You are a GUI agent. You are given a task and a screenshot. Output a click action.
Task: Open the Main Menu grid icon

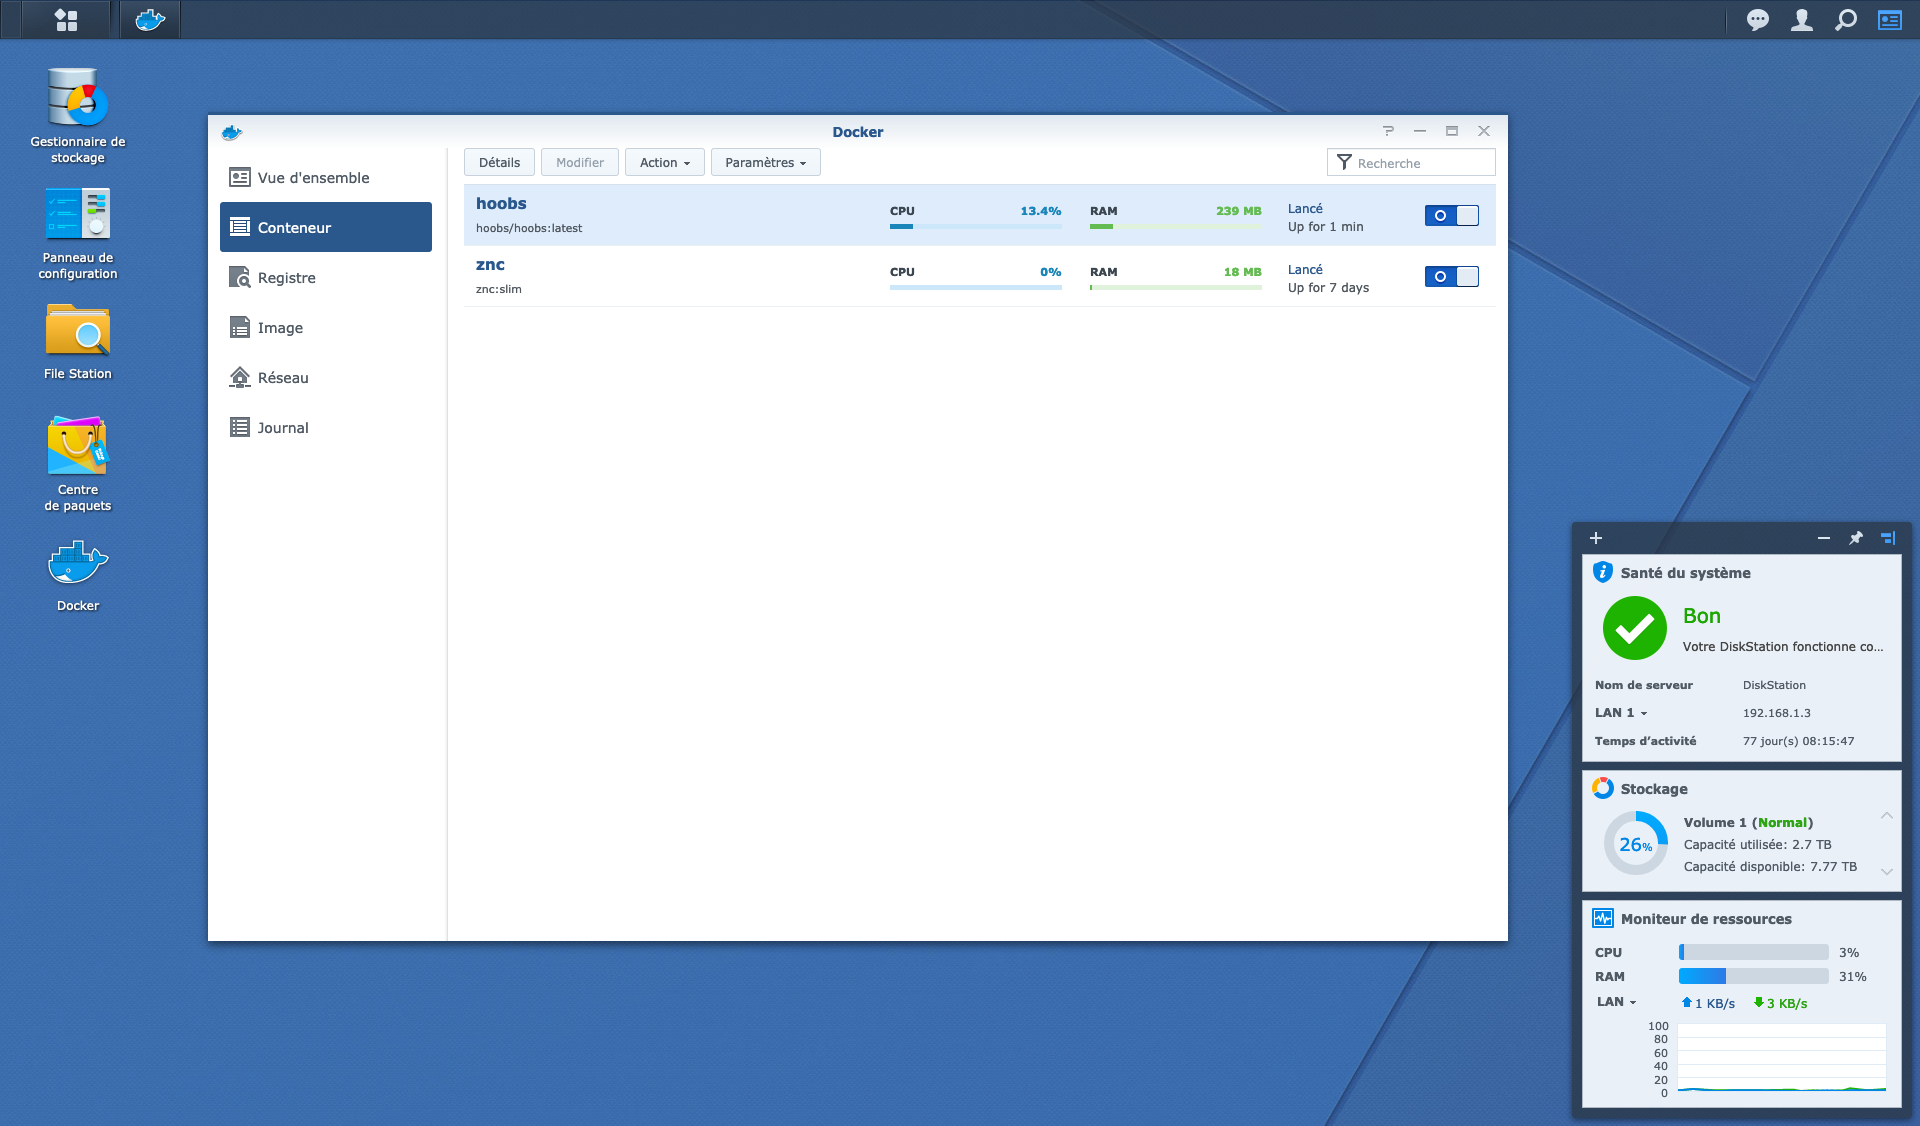tap(66, 20)
